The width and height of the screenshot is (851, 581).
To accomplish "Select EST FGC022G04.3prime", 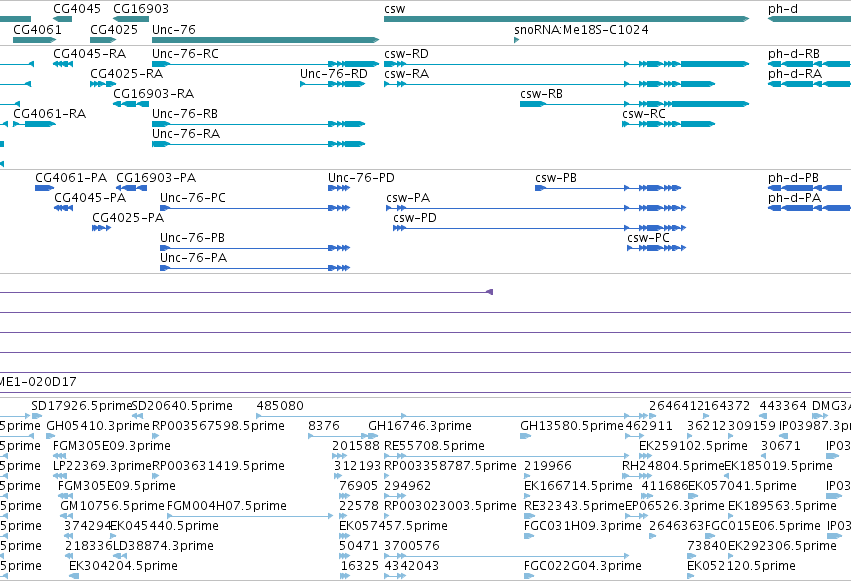I will 528,576.
